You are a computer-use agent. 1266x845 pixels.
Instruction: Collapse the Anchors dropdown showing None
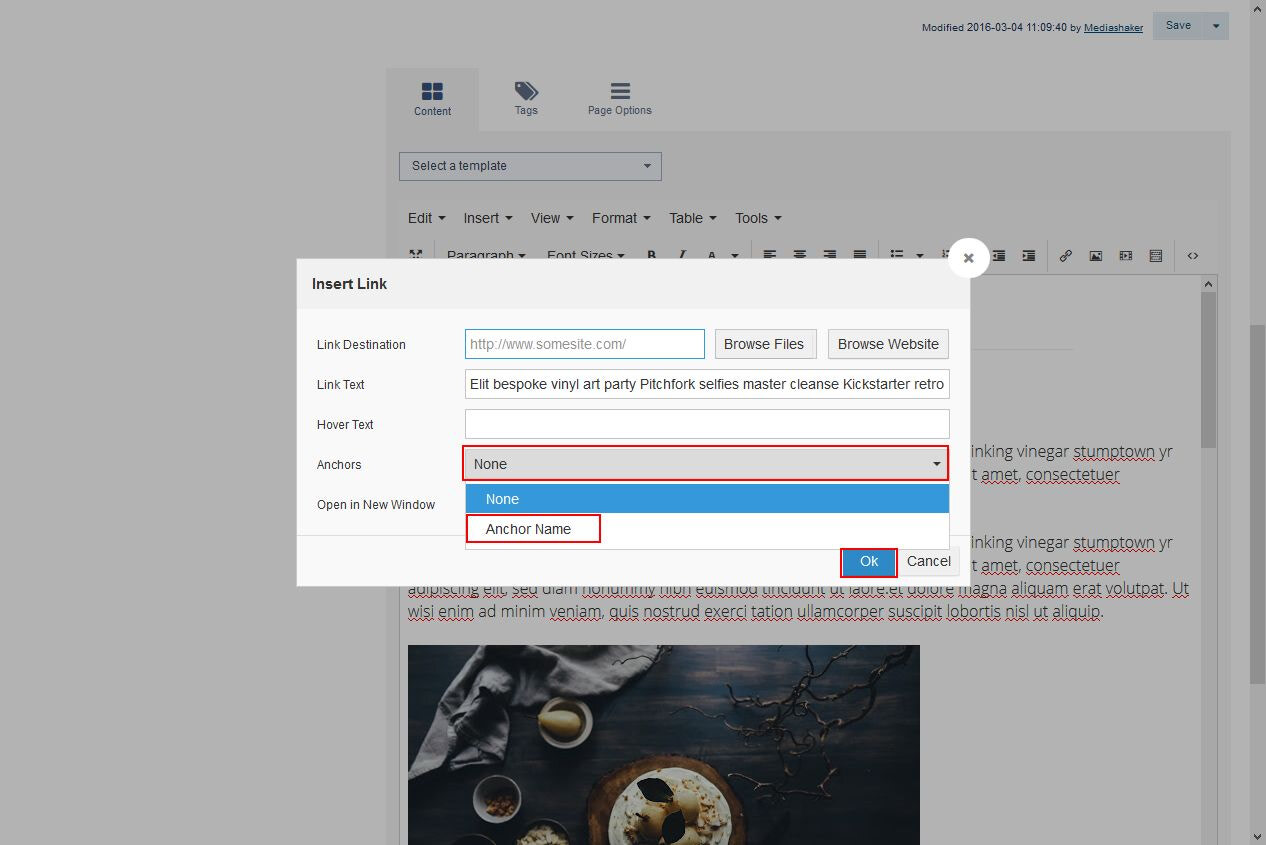click(706, 464)
